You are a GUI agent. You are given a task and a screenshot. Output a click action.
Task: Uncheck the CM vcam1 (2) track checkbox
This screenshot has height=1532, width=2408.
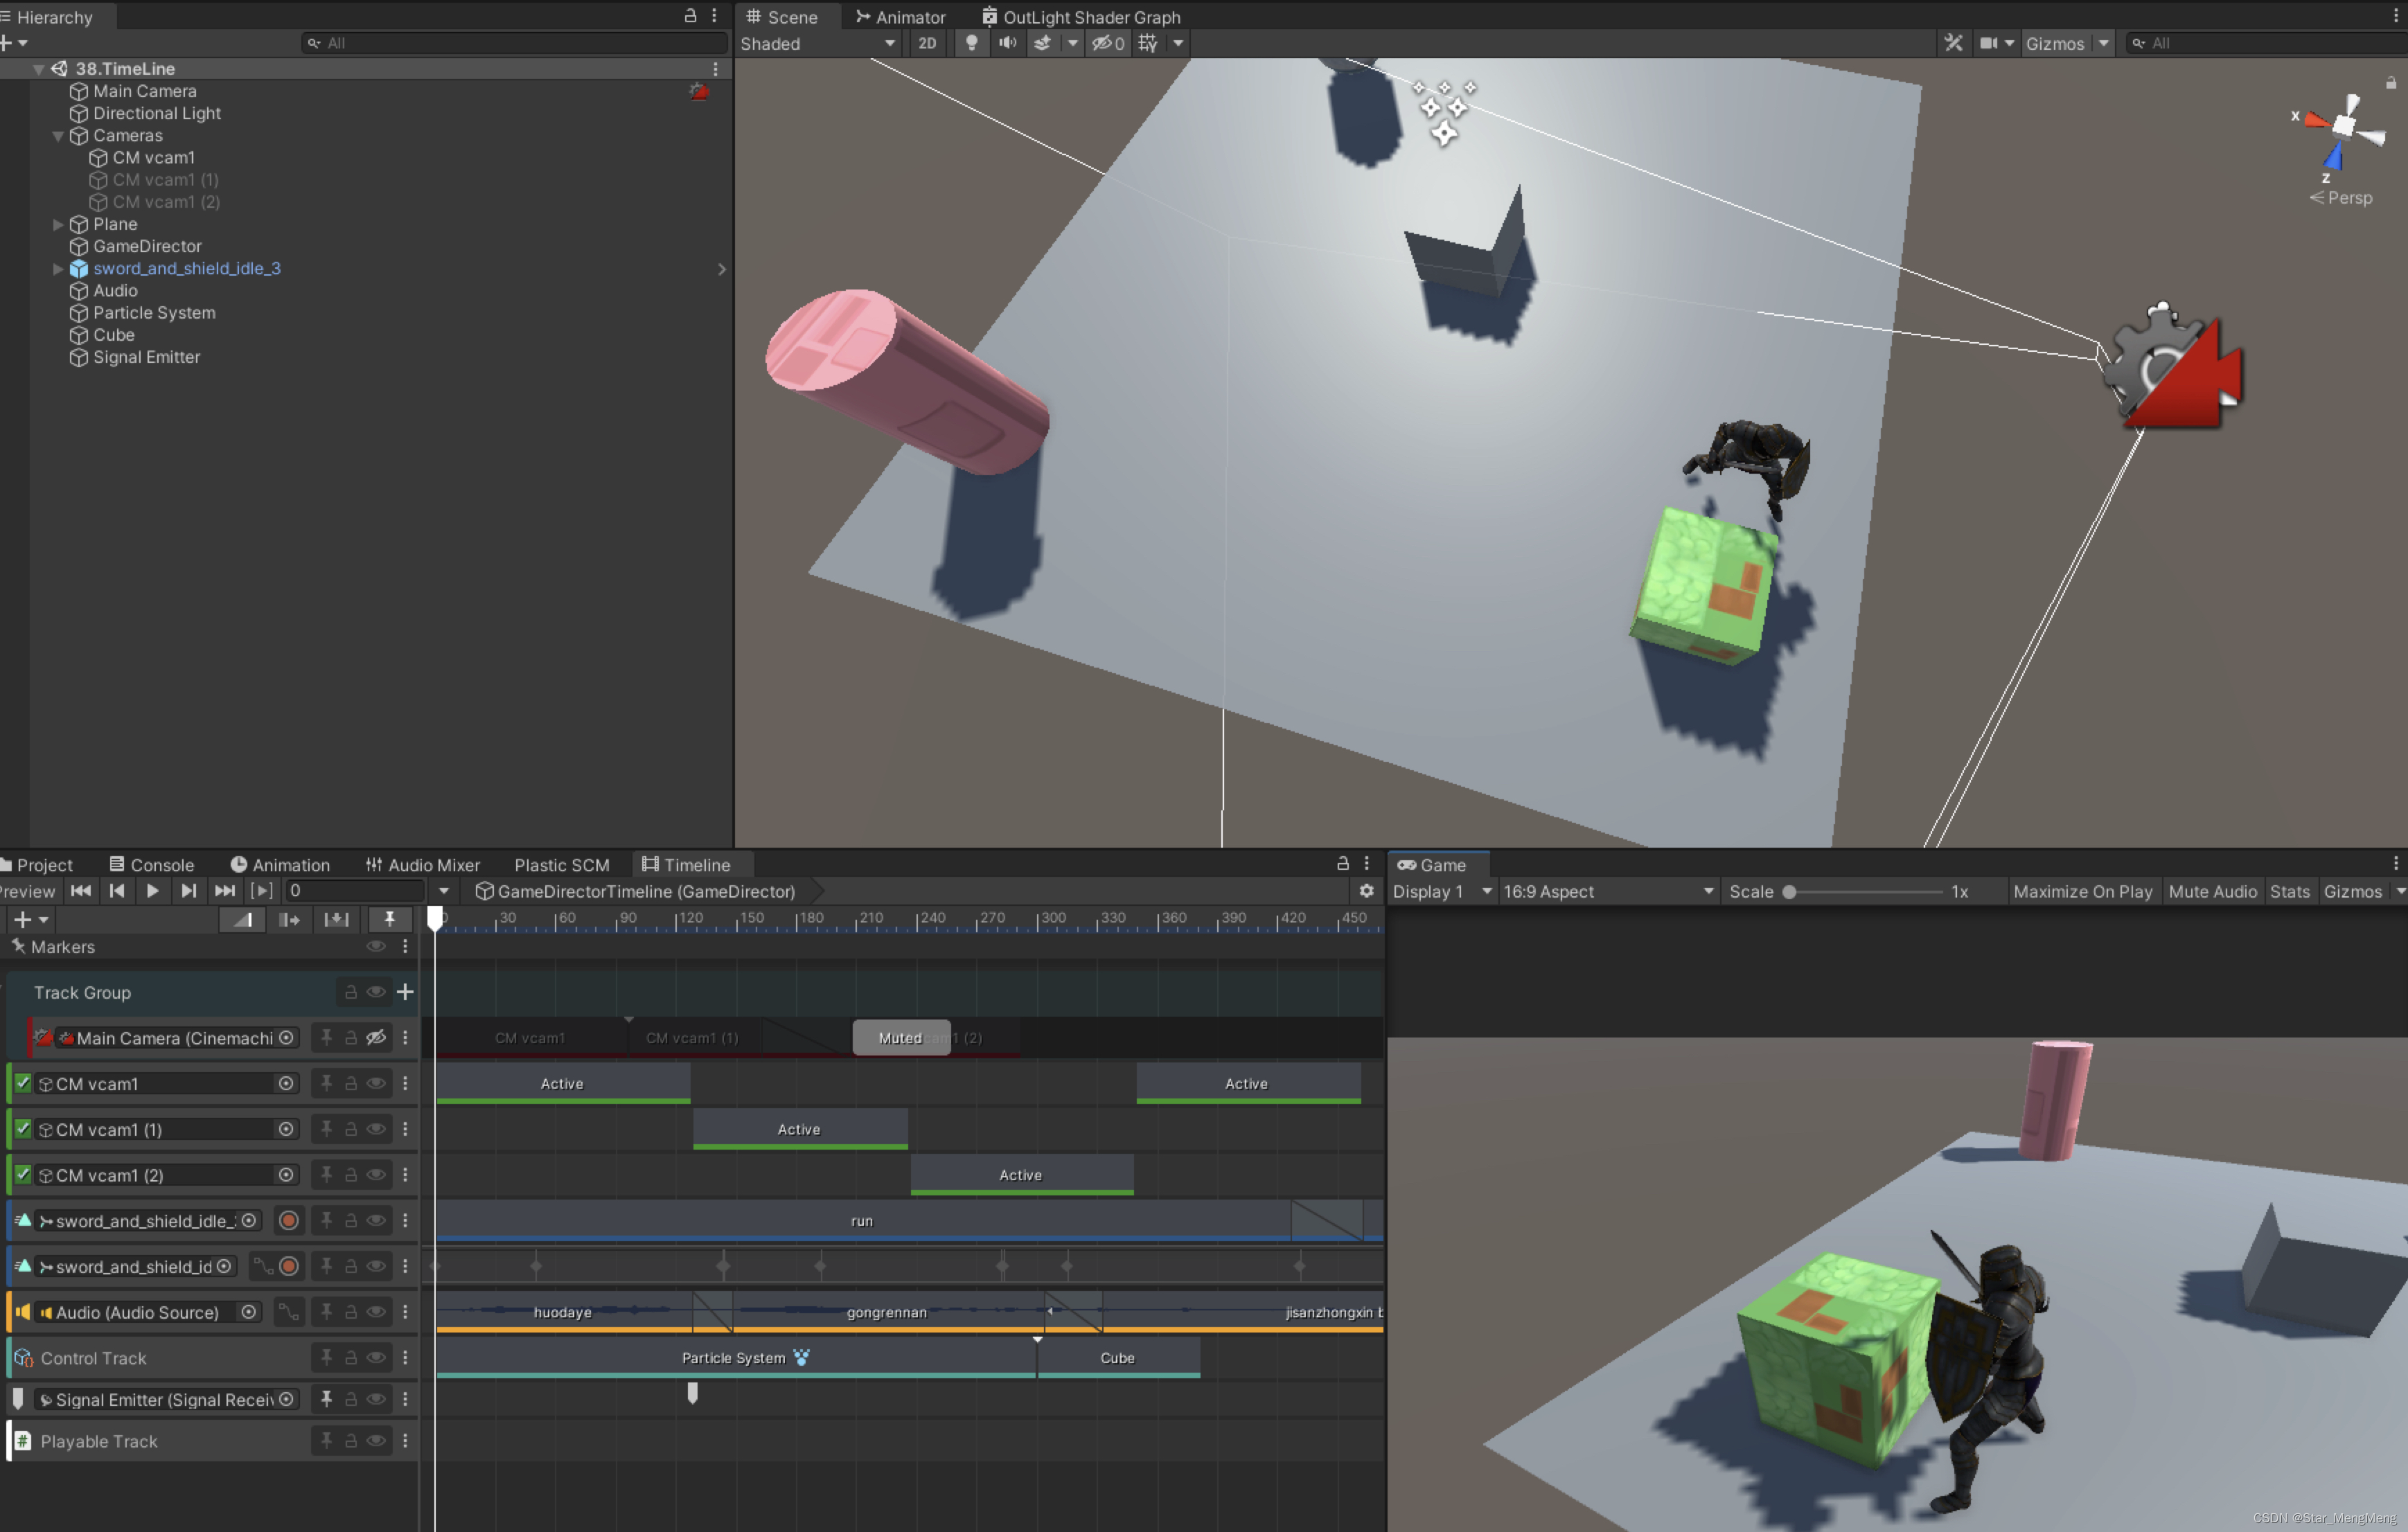(23, 1175)
